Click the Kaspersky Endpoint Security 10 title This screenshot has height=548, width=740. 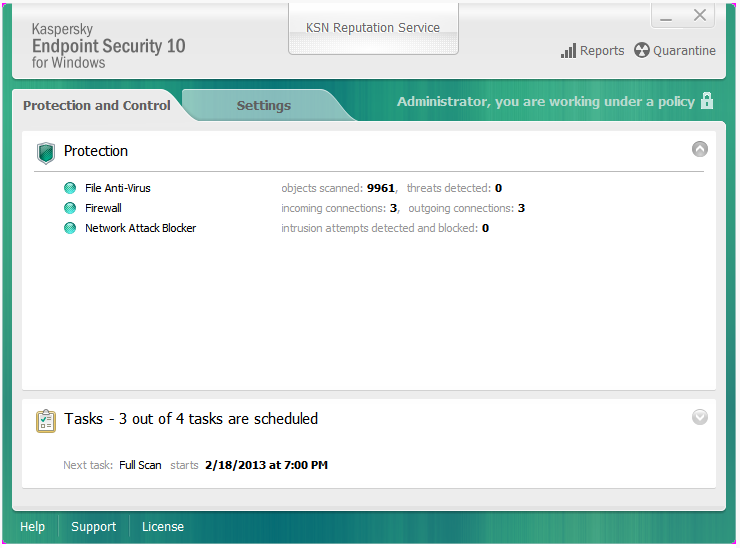pos(109,46)
